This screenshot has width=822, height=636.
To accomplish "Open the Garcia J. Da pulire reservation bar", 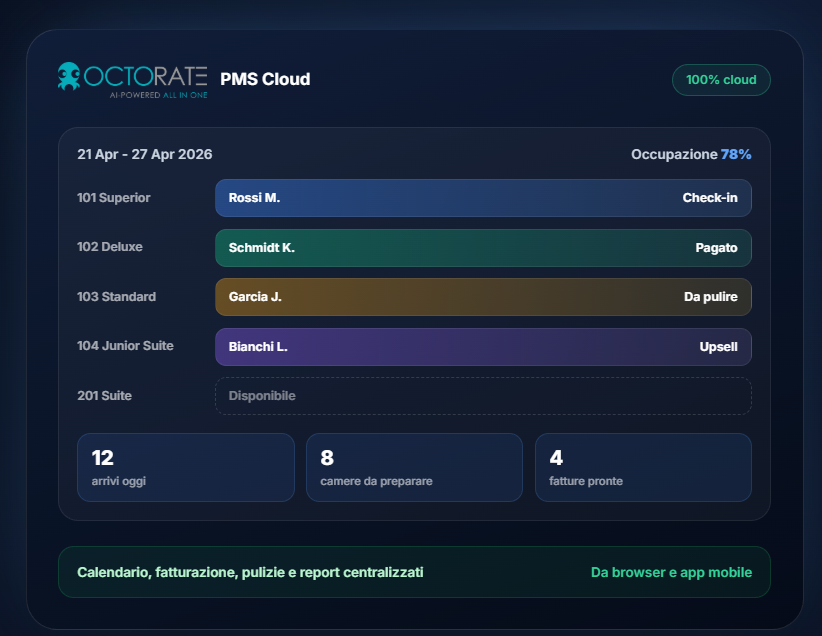I will pyautogui.click(x=483, y=297).
